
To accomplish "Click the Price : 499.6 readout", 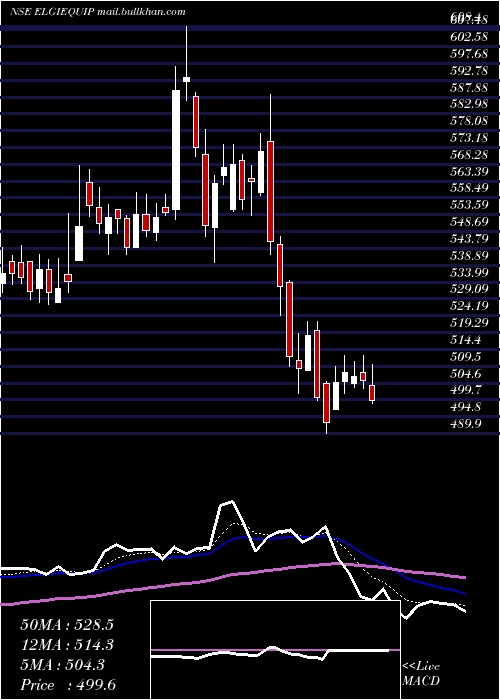I will [x=68, y=685].
